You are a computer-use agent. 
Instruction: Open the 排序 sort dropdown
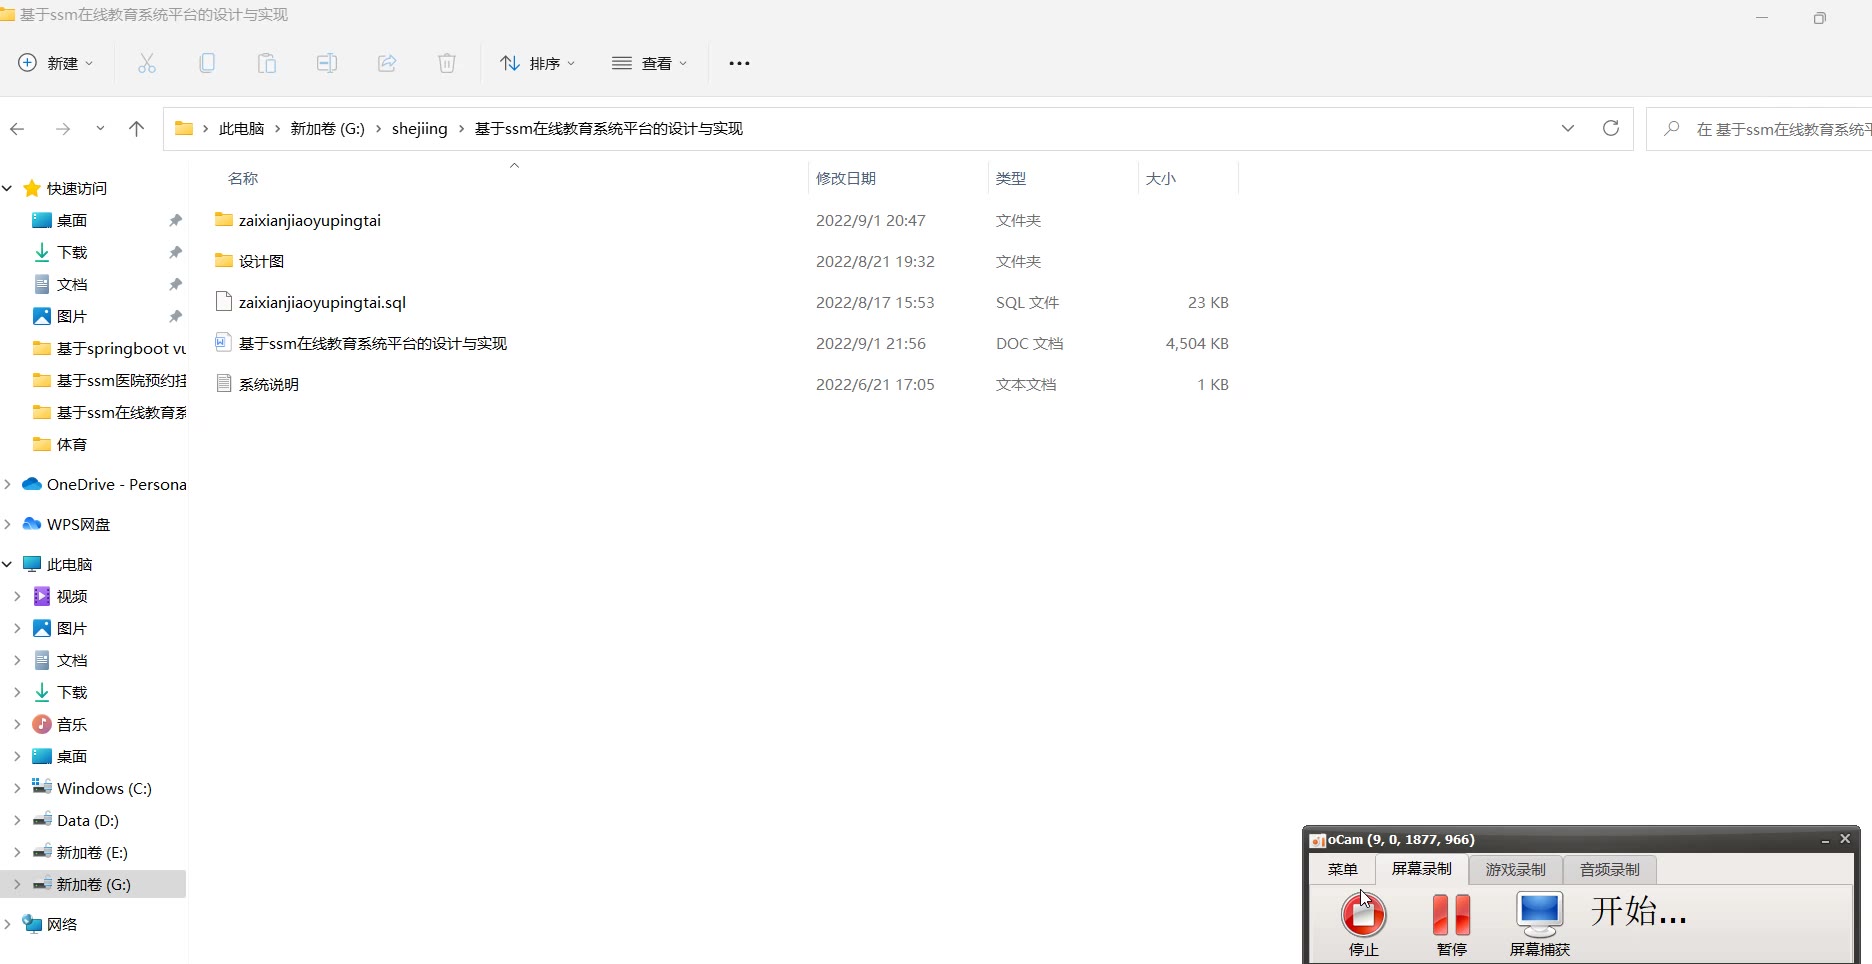point(538,63)
